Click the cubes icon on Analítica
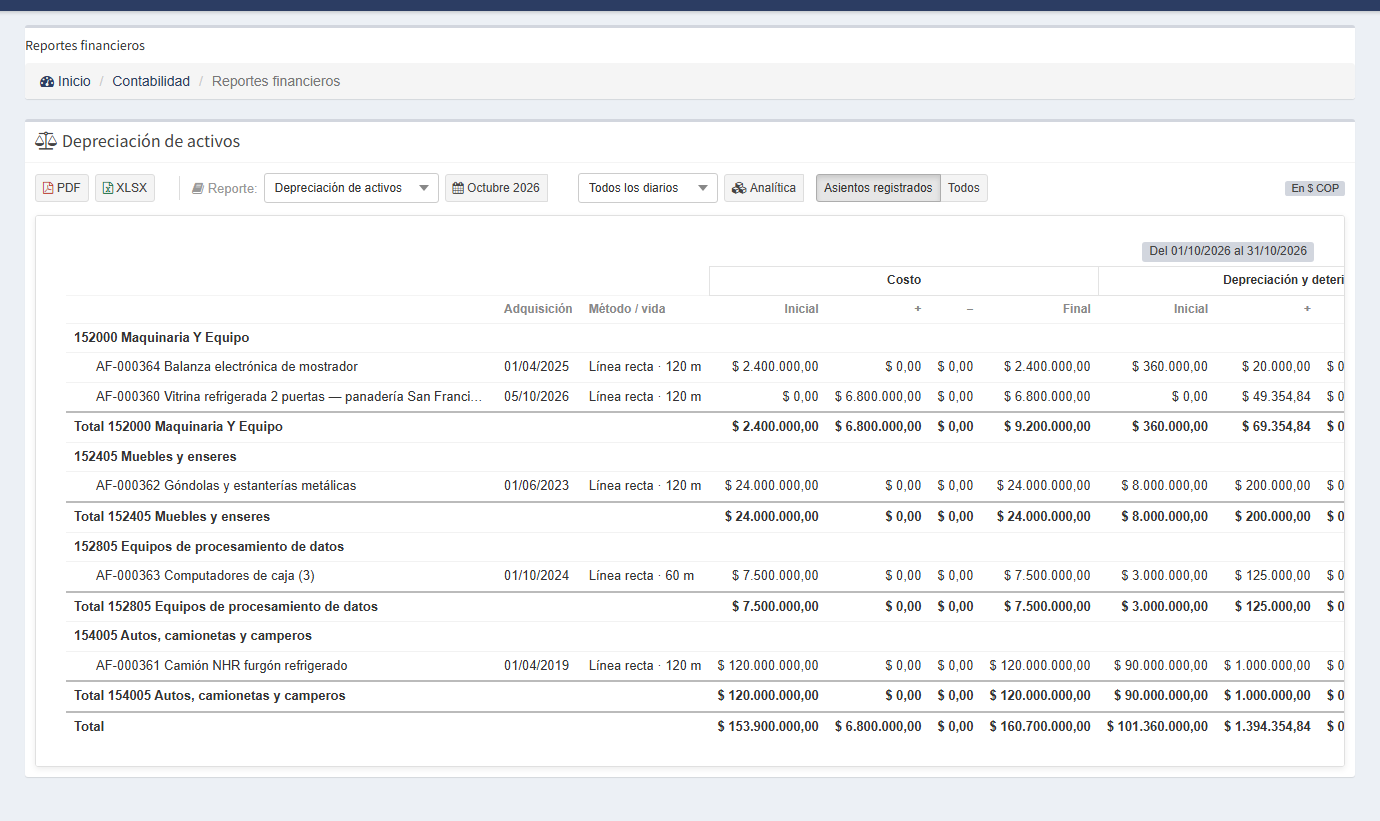Screen dimensions: 1380x821 tap(739, 188)
